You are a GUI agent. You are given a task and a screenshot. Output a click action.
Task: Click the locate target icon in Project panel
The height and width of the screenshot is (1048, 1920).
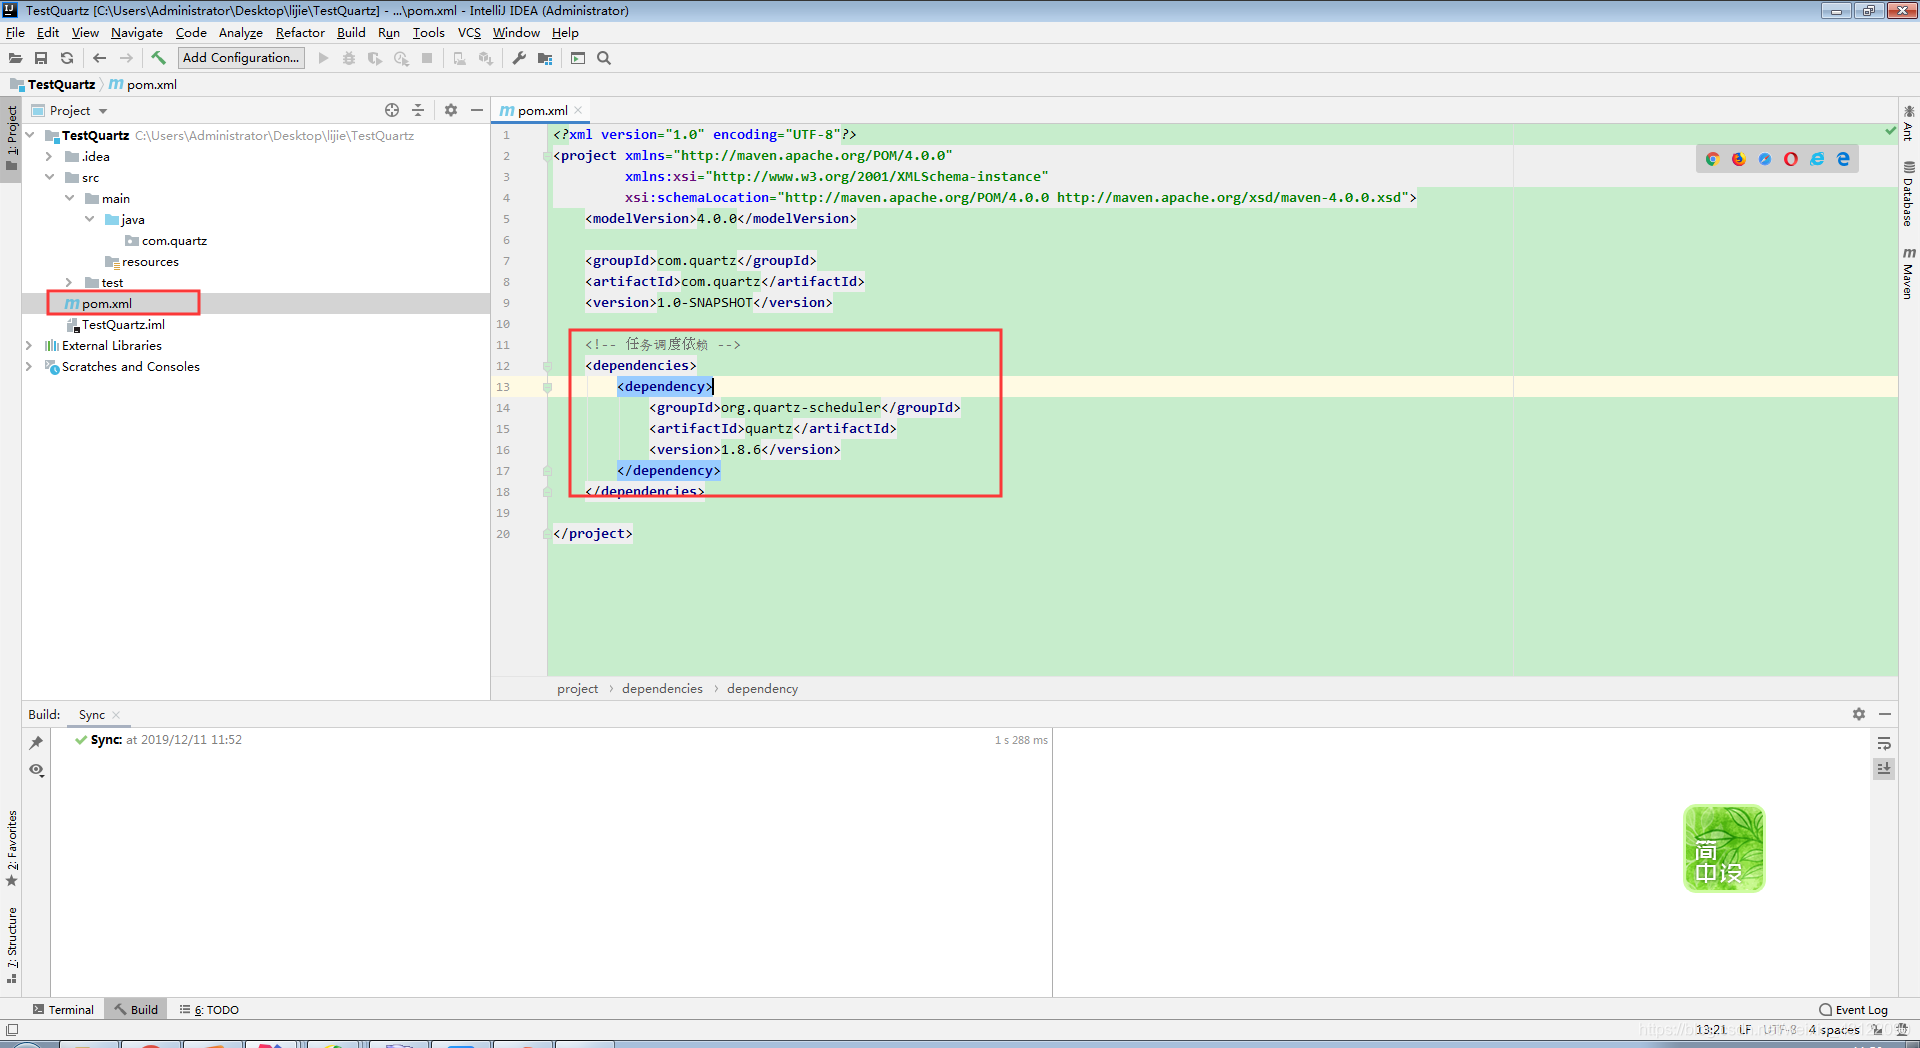[392, 110]
